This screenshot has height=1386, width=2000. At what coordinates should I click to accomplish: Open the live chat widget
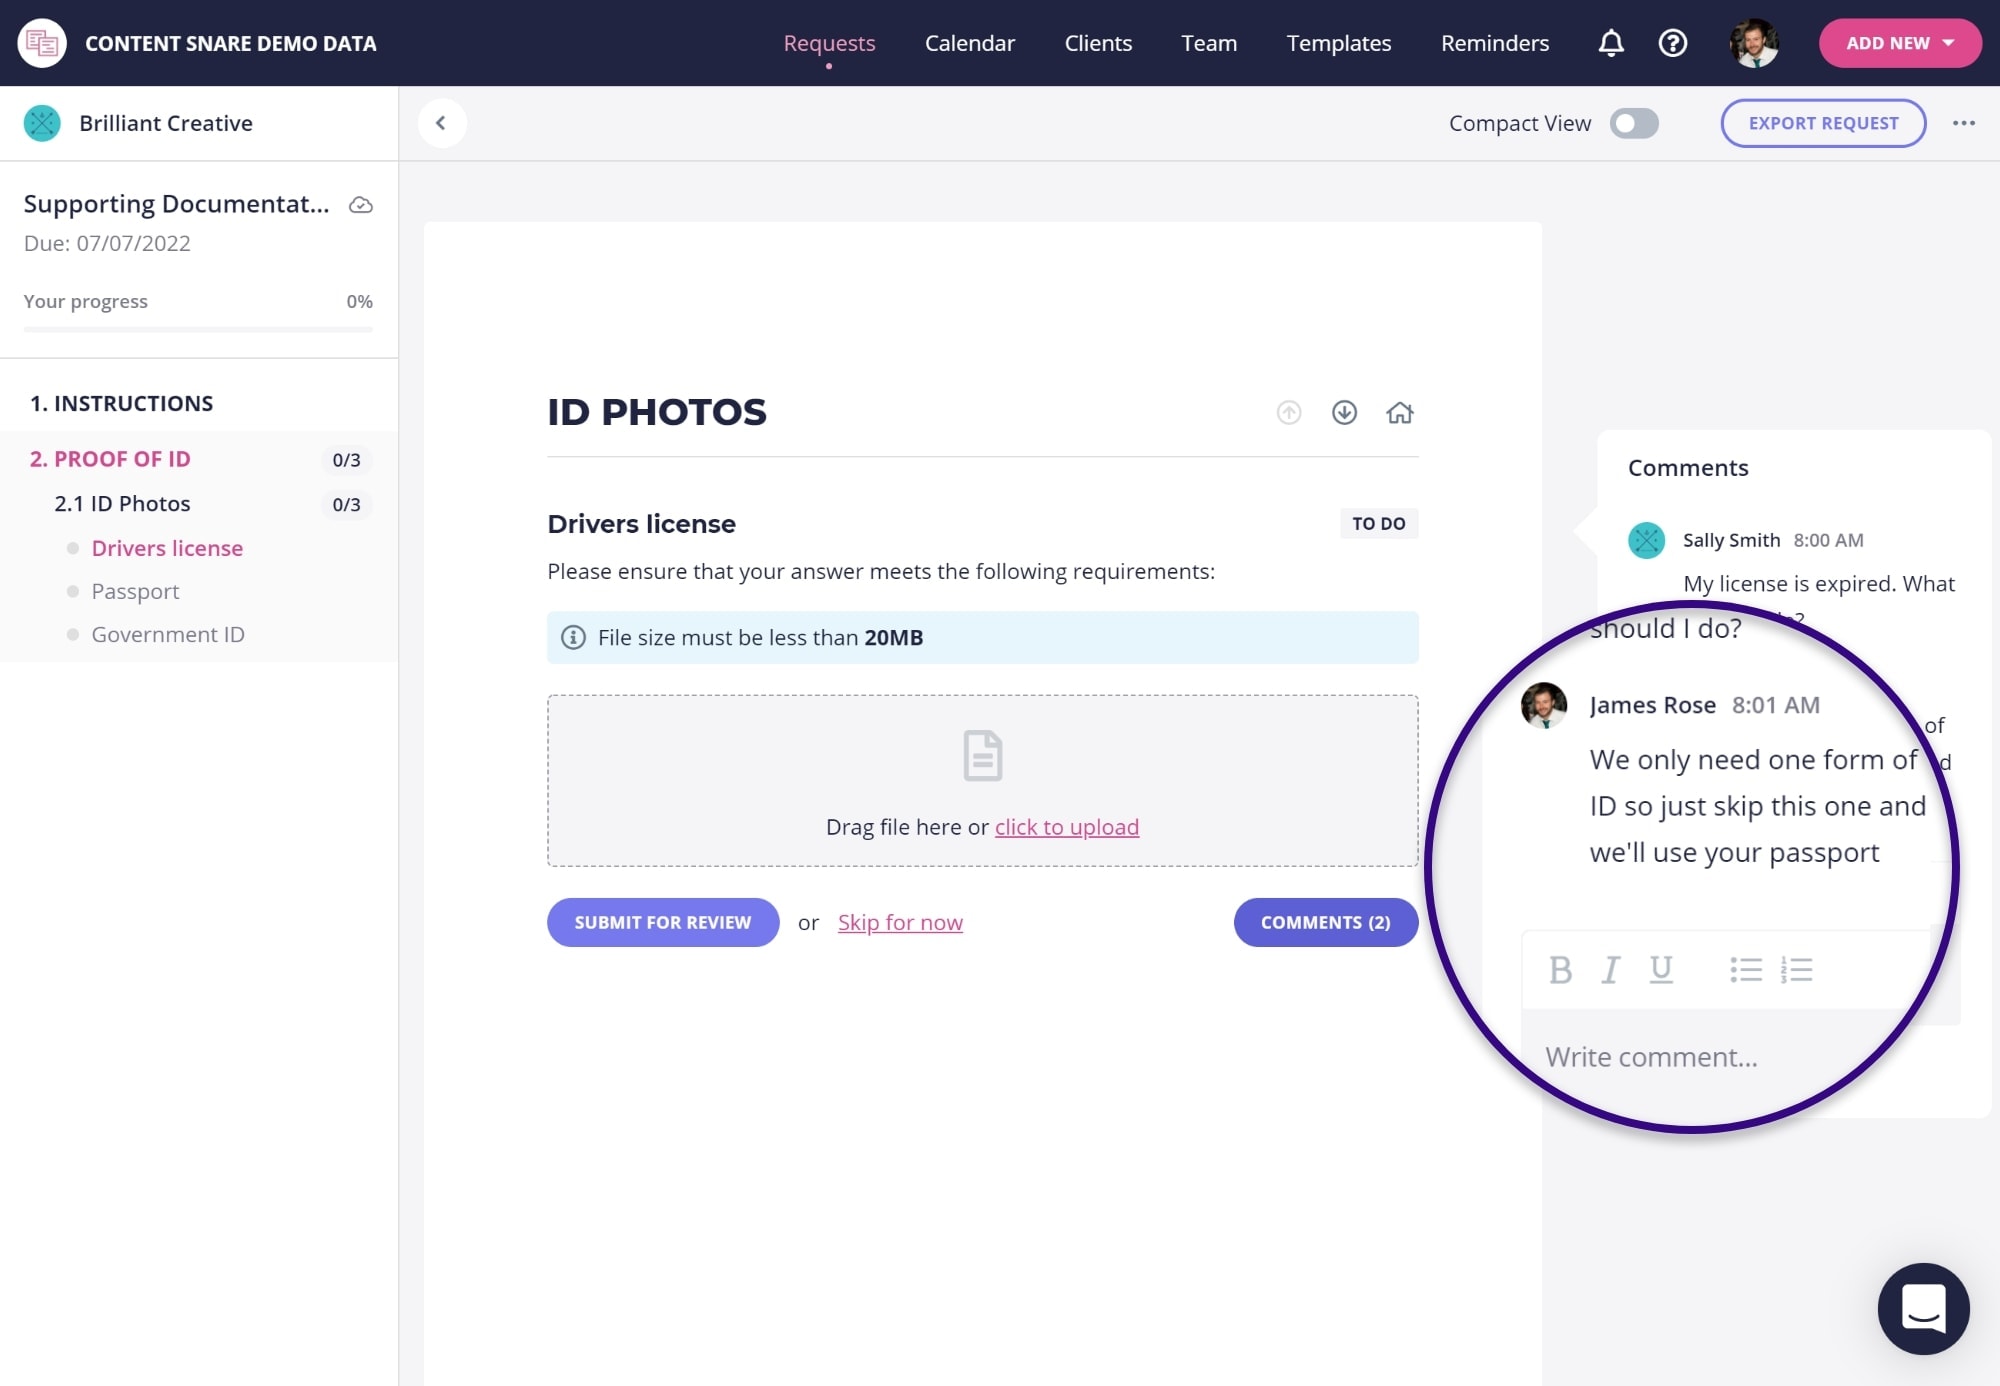tap(1923, 1308)
